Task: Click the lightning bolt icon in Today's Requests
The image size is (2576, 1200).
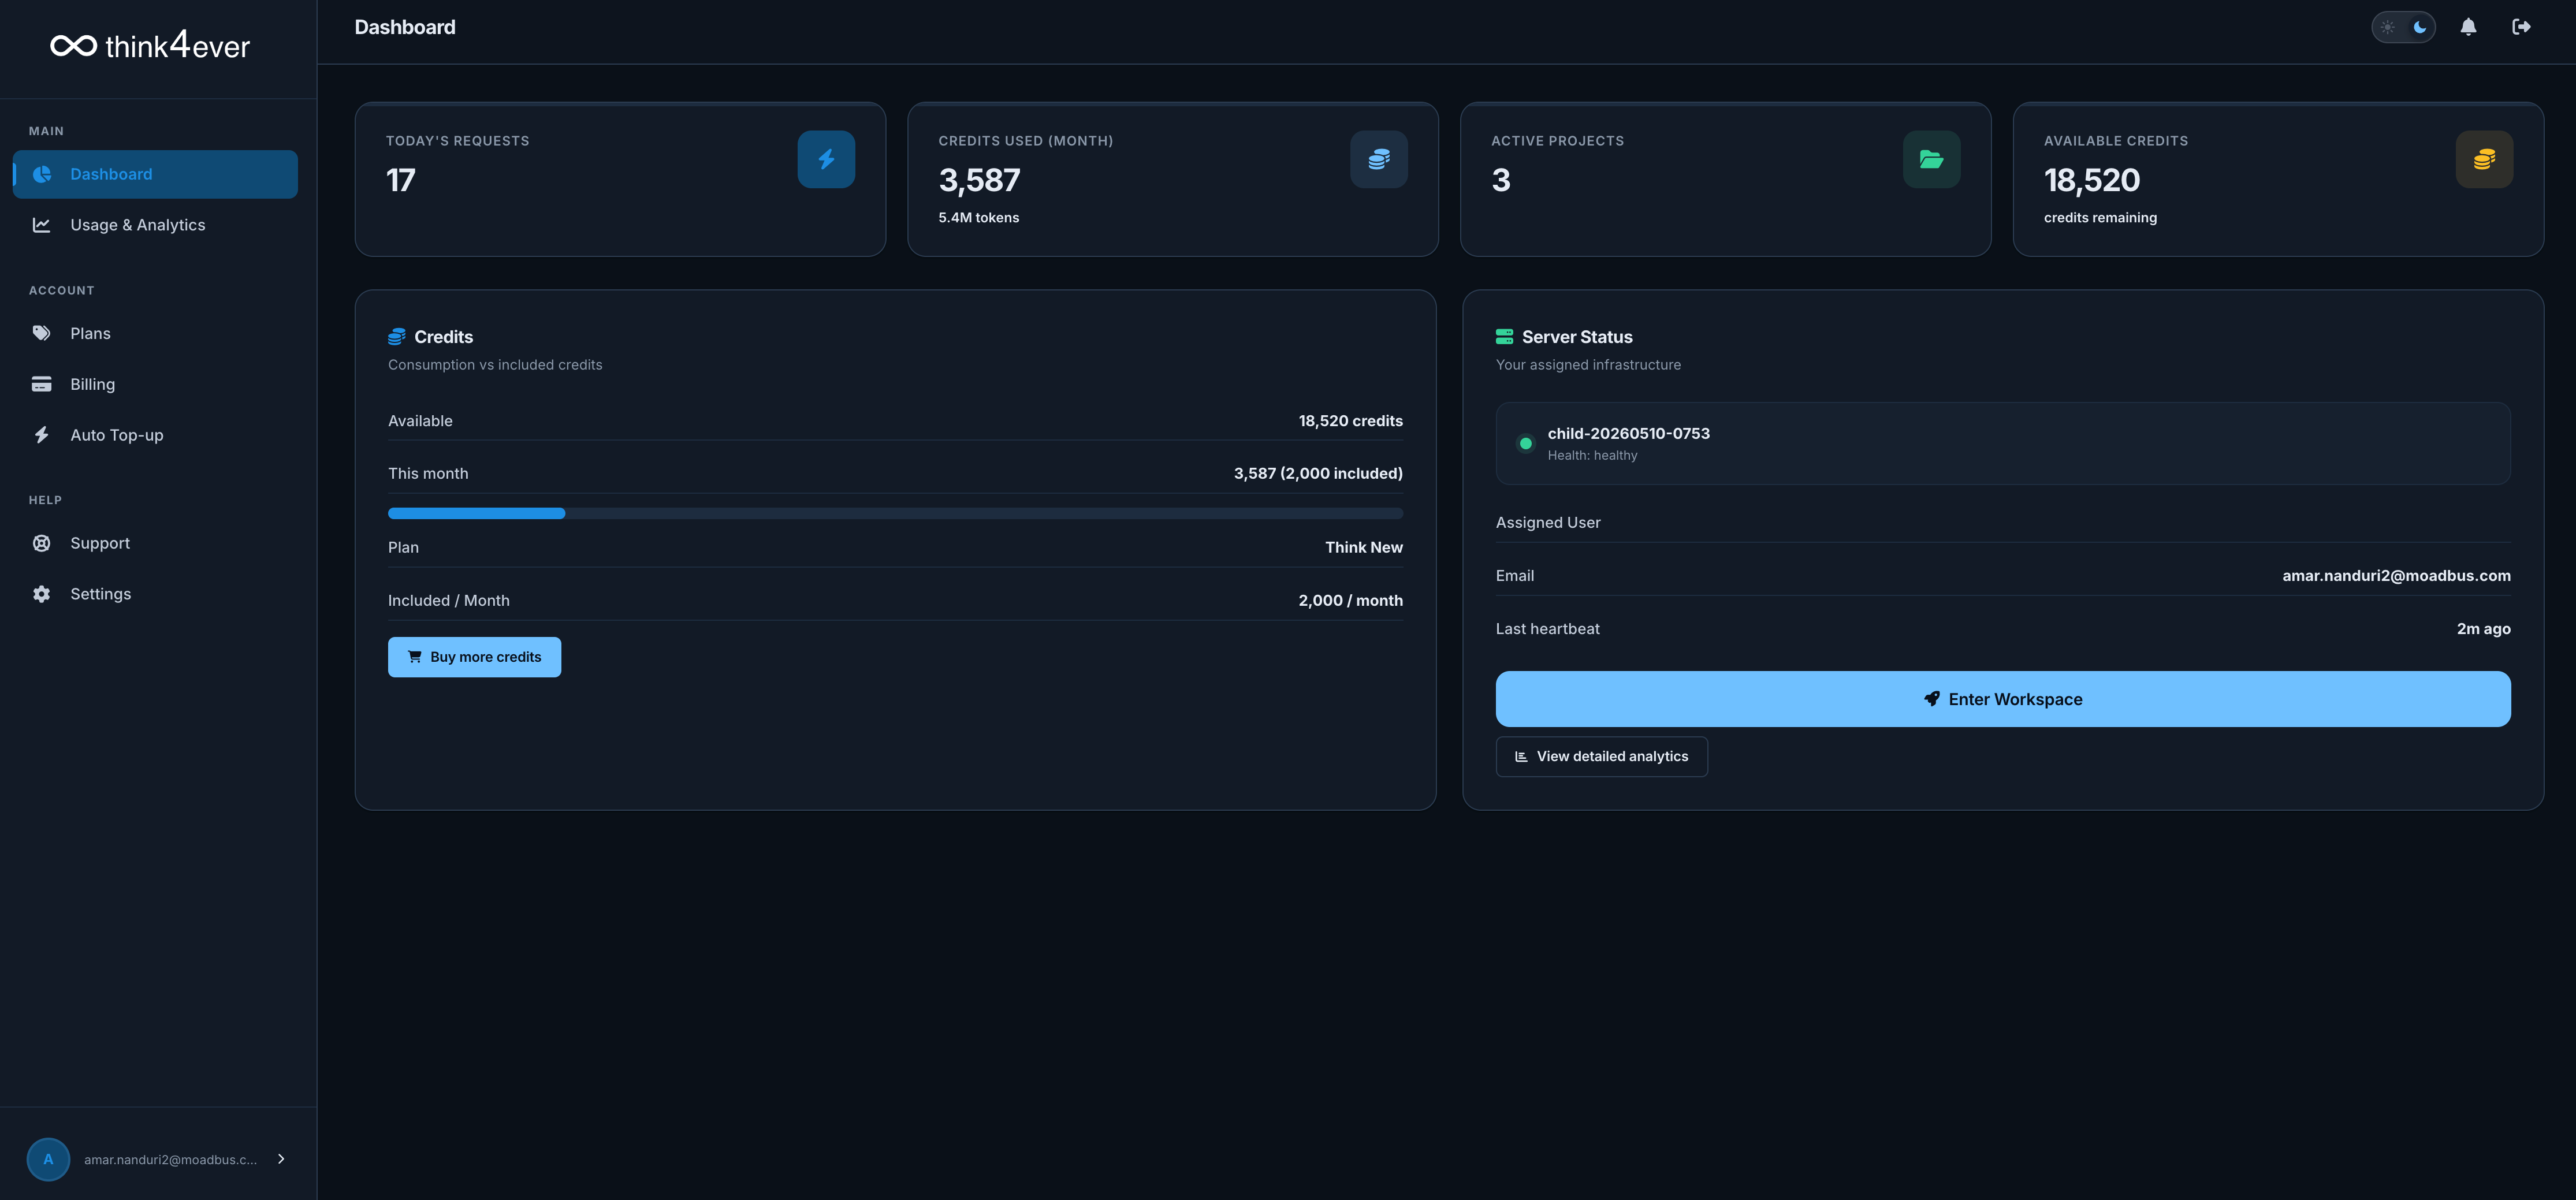Action: (826, 159)
